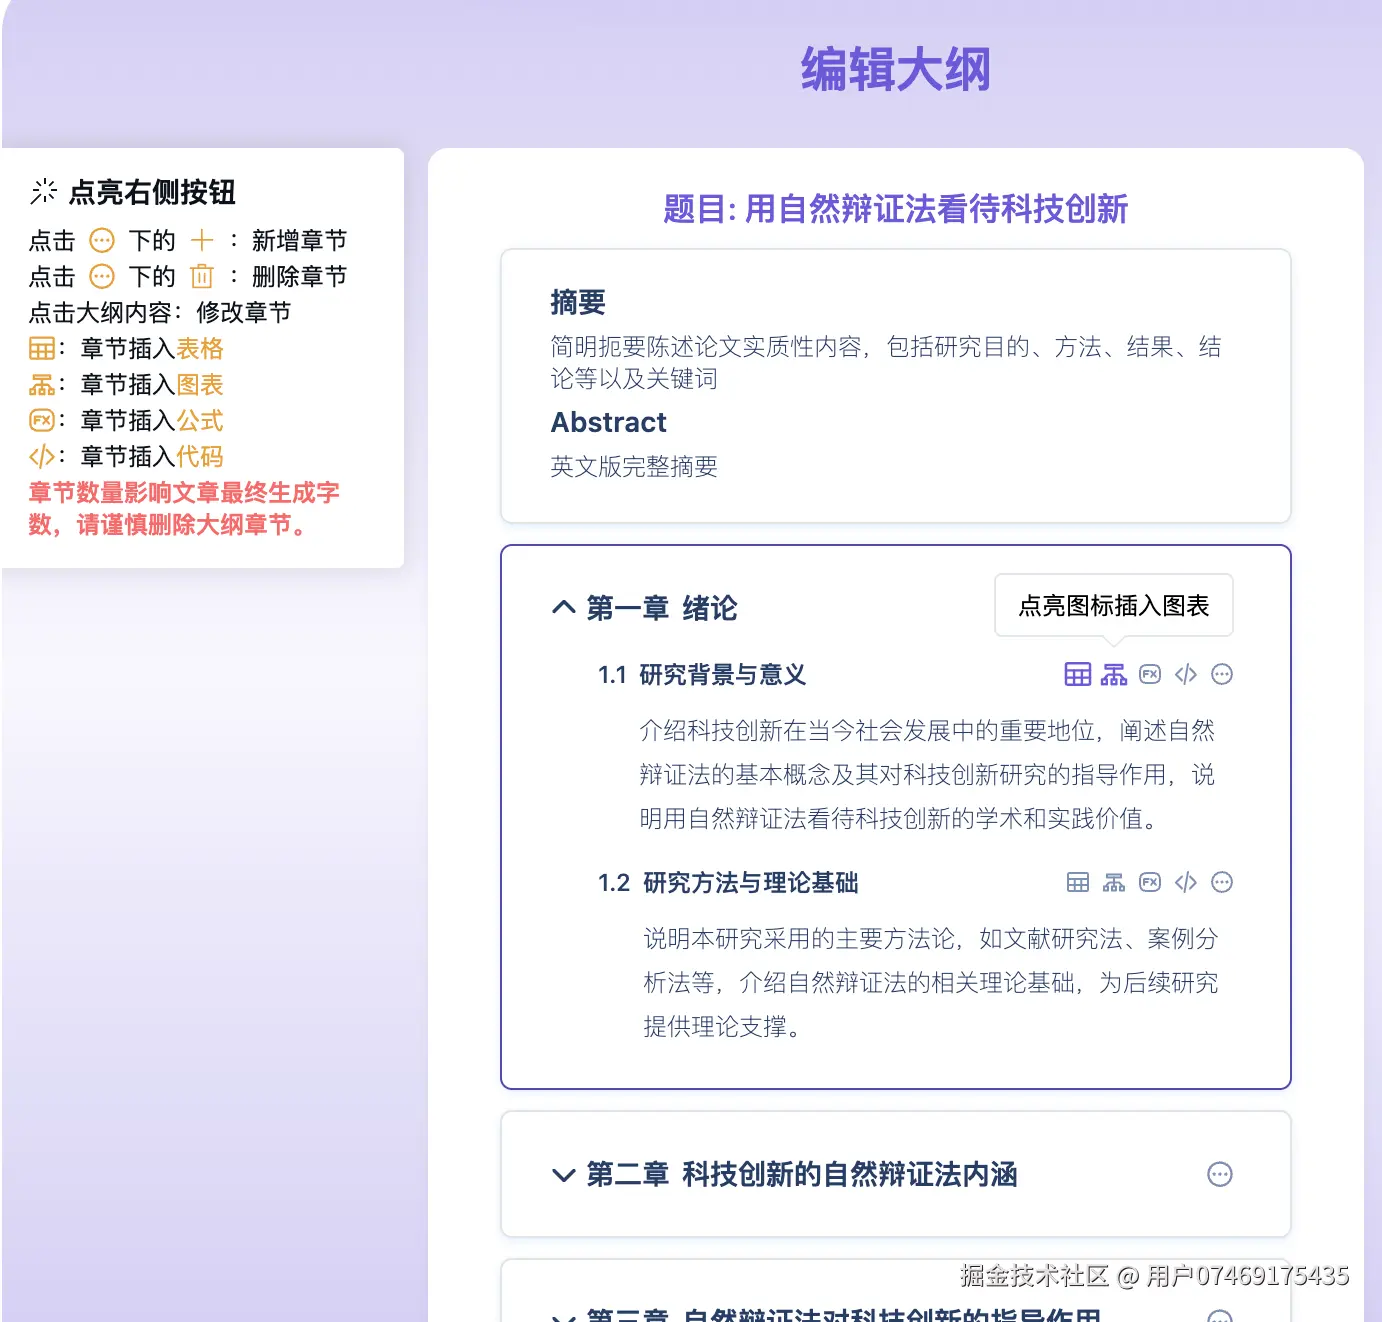Collapse the 第一章 绪论 chapter

pos(563,608)
